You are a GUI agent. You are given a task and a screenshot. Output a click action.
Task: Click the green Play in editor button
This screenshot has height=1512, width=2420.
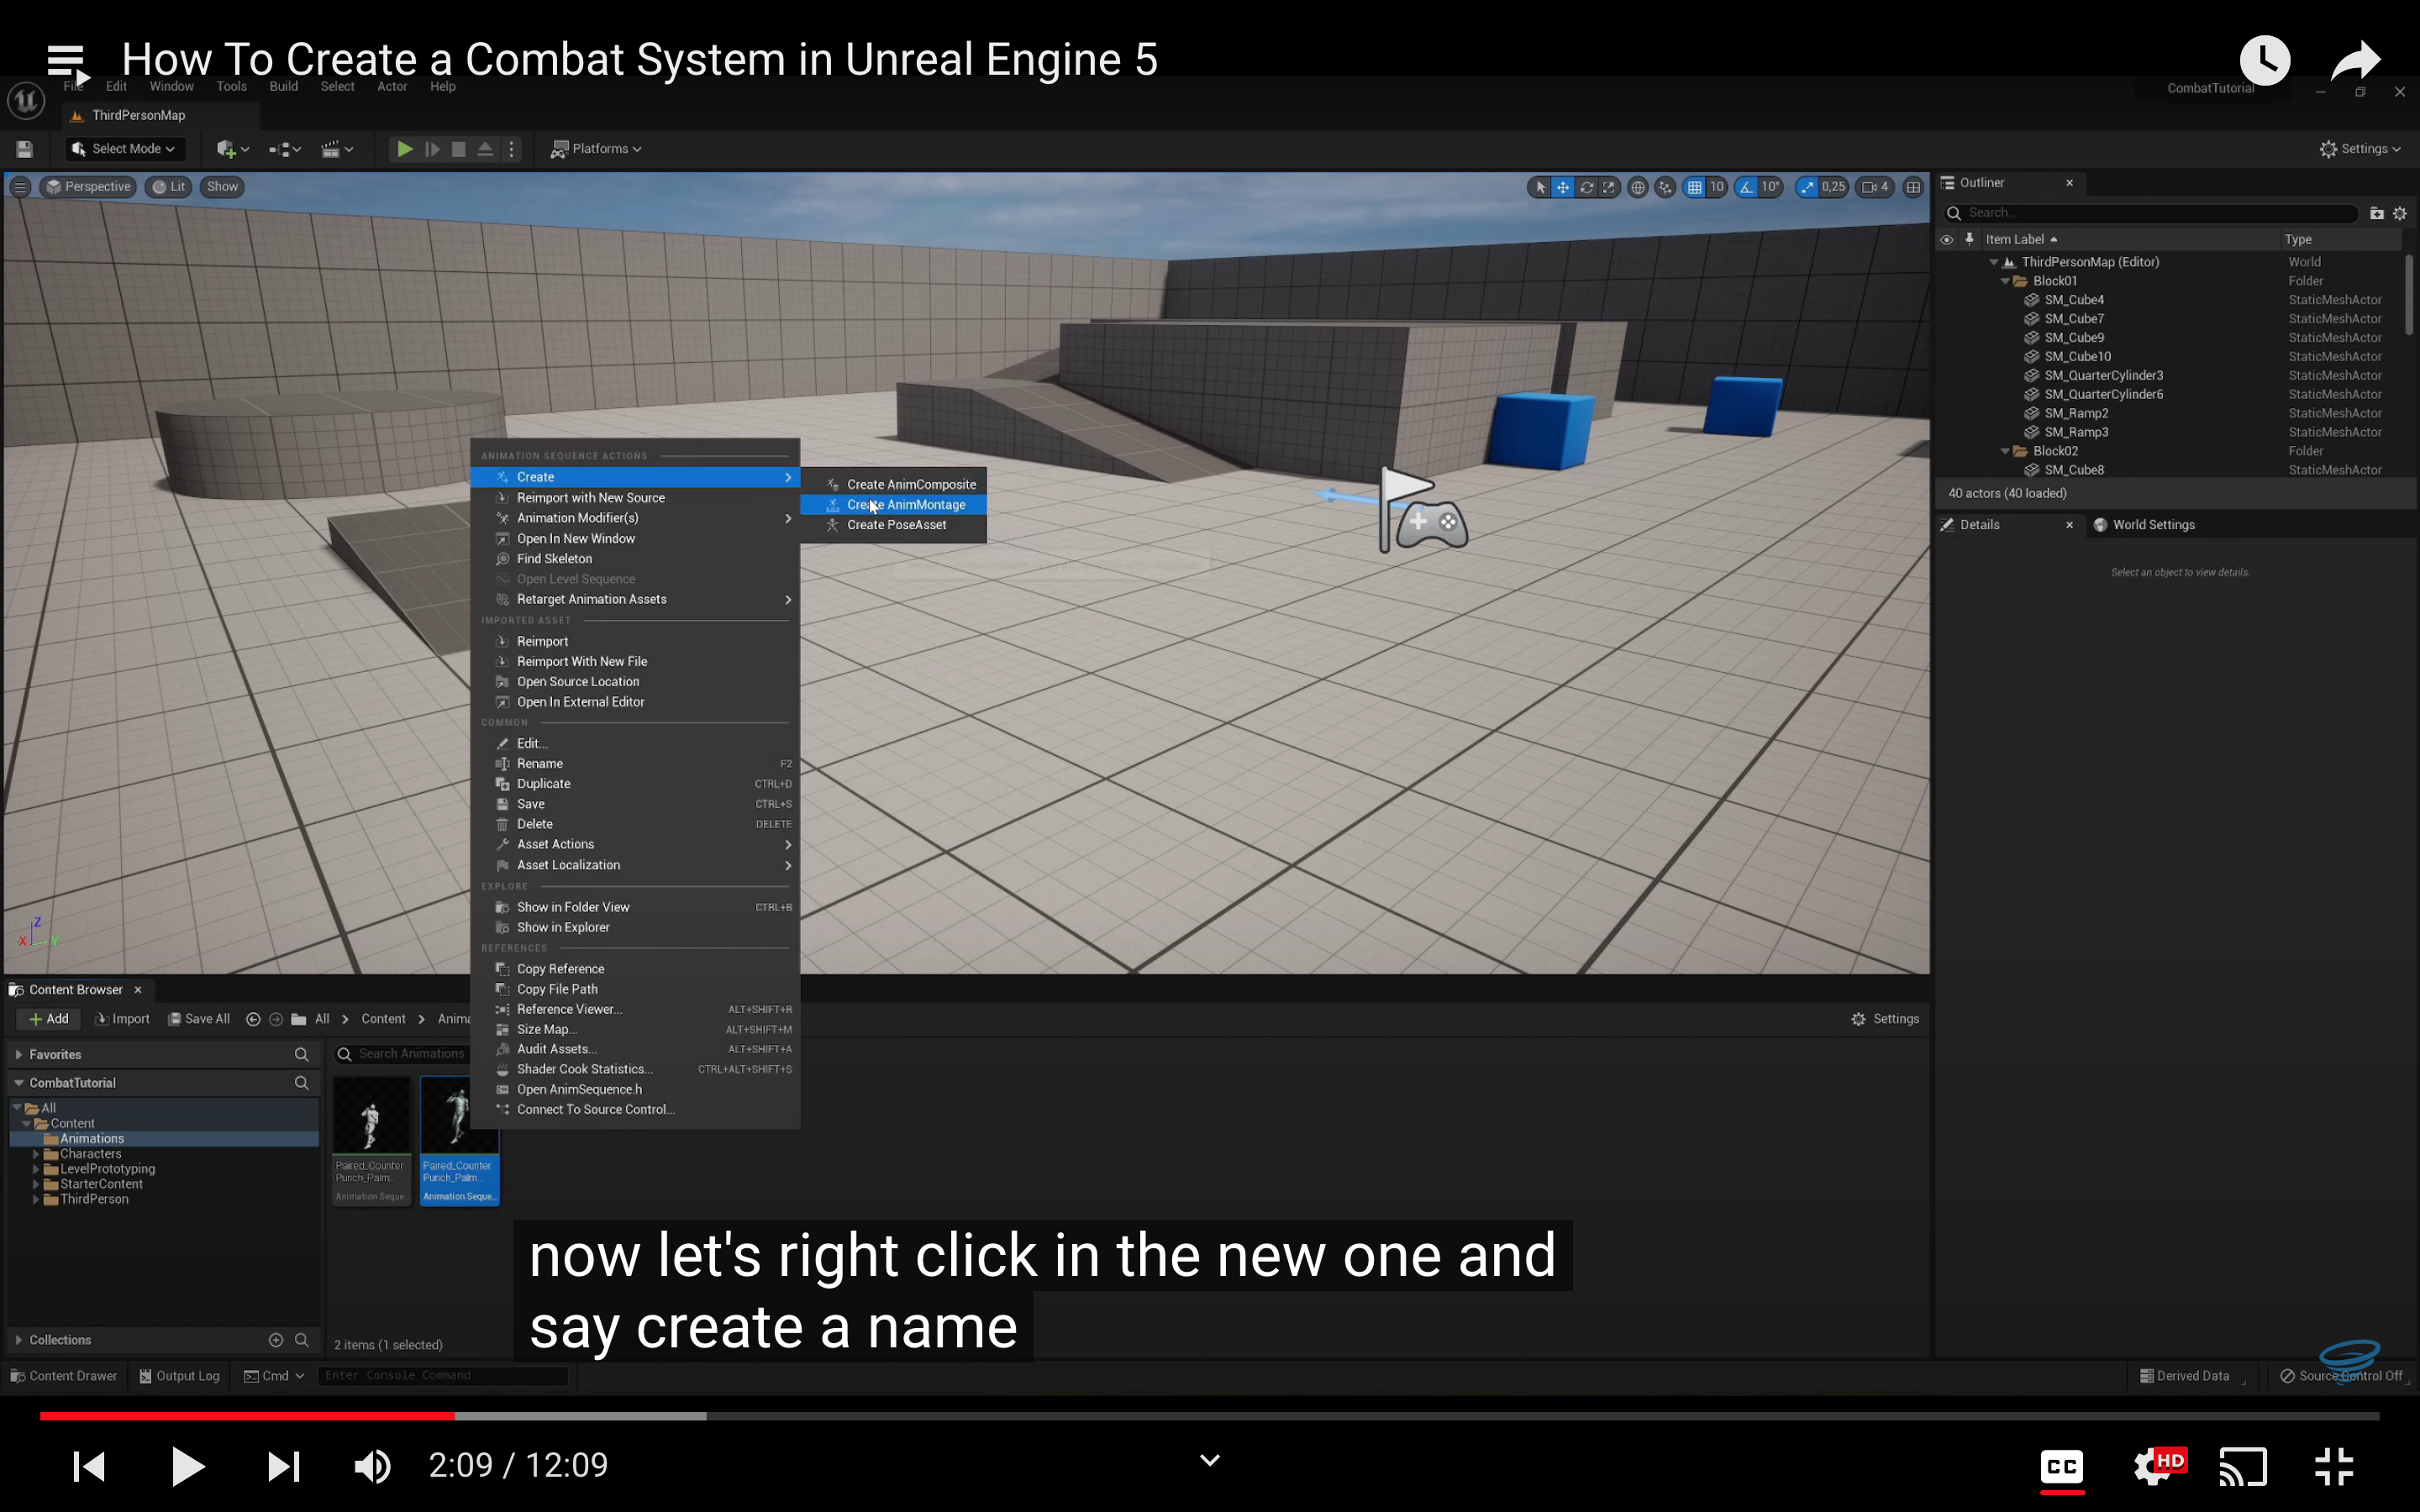404,149
